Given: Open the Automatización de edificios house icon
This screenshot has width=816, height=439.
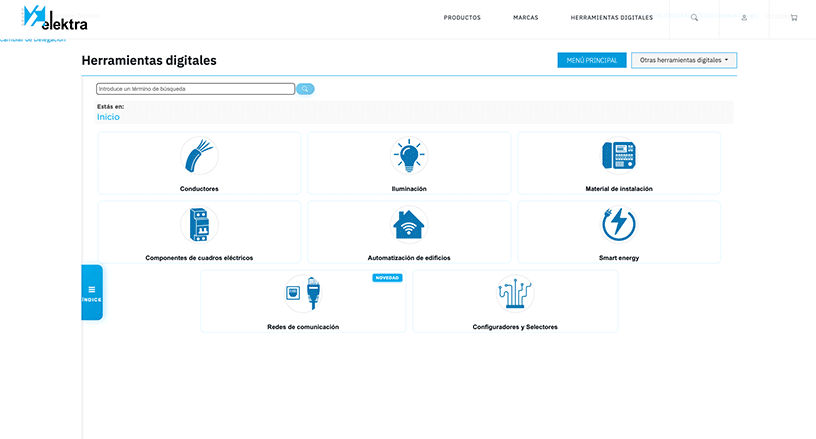Looking at the screenshot, I should tap(408, 225).
